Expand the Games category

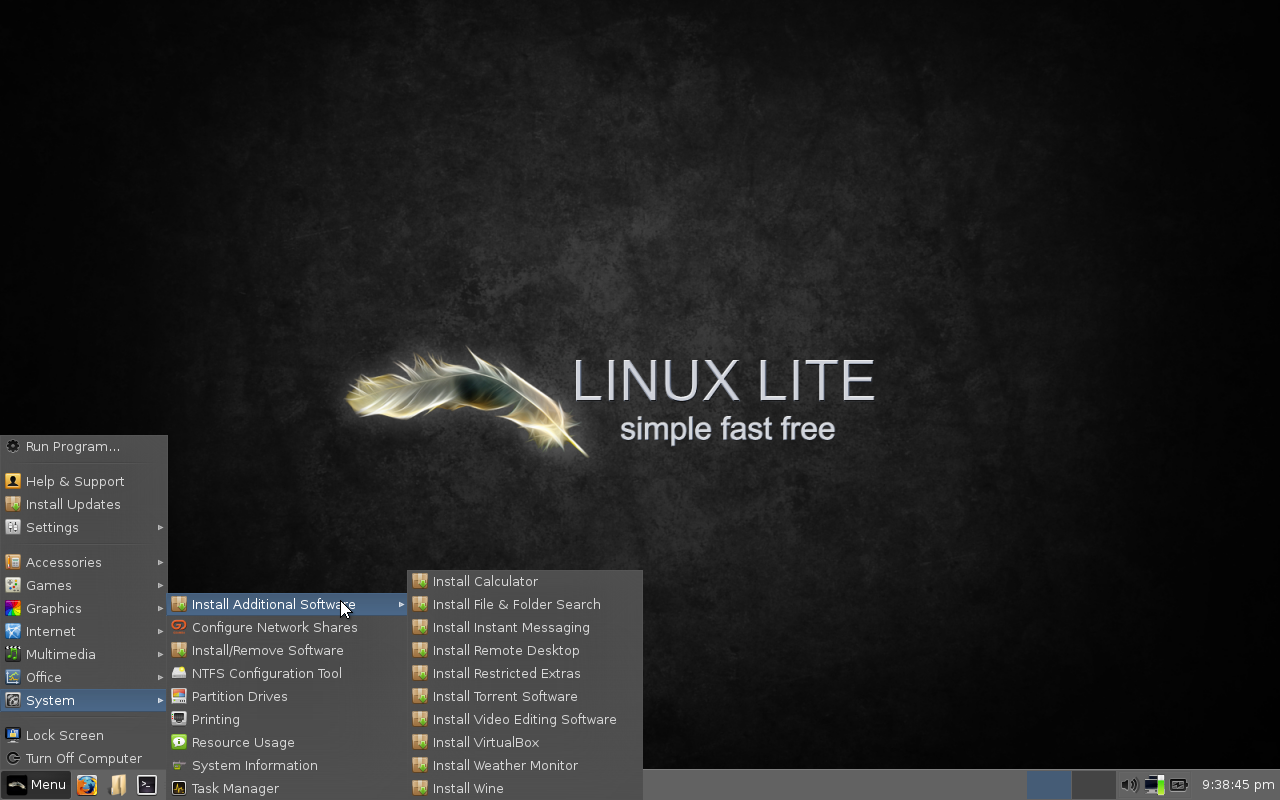[x=84, y=585]
